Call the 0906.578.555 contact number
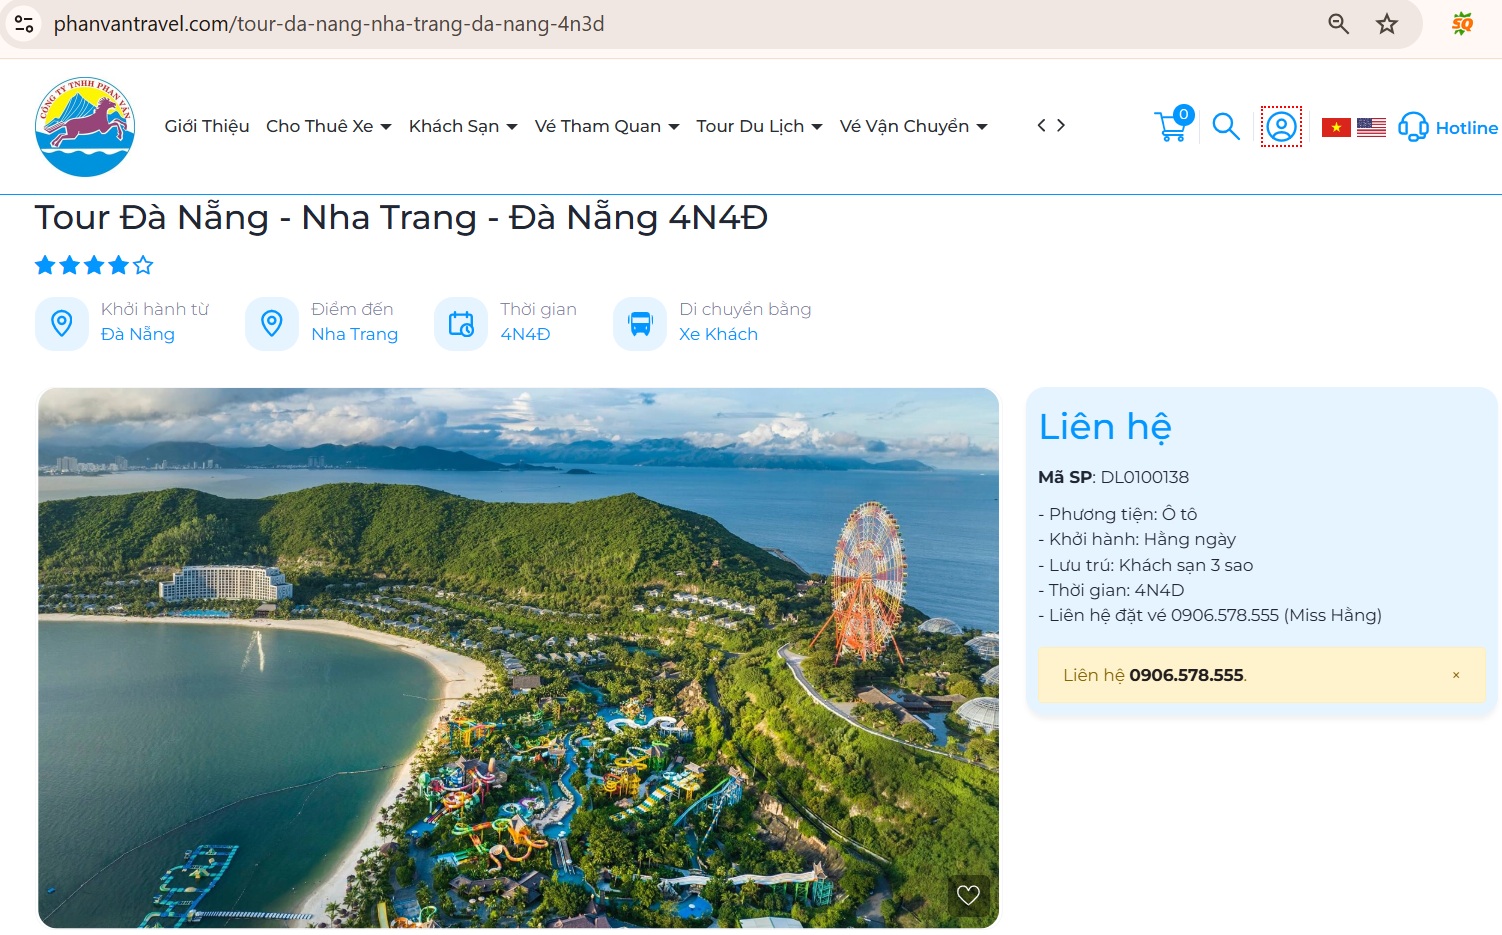The width and height of the screenshot is (1502, 935). 1186,675
